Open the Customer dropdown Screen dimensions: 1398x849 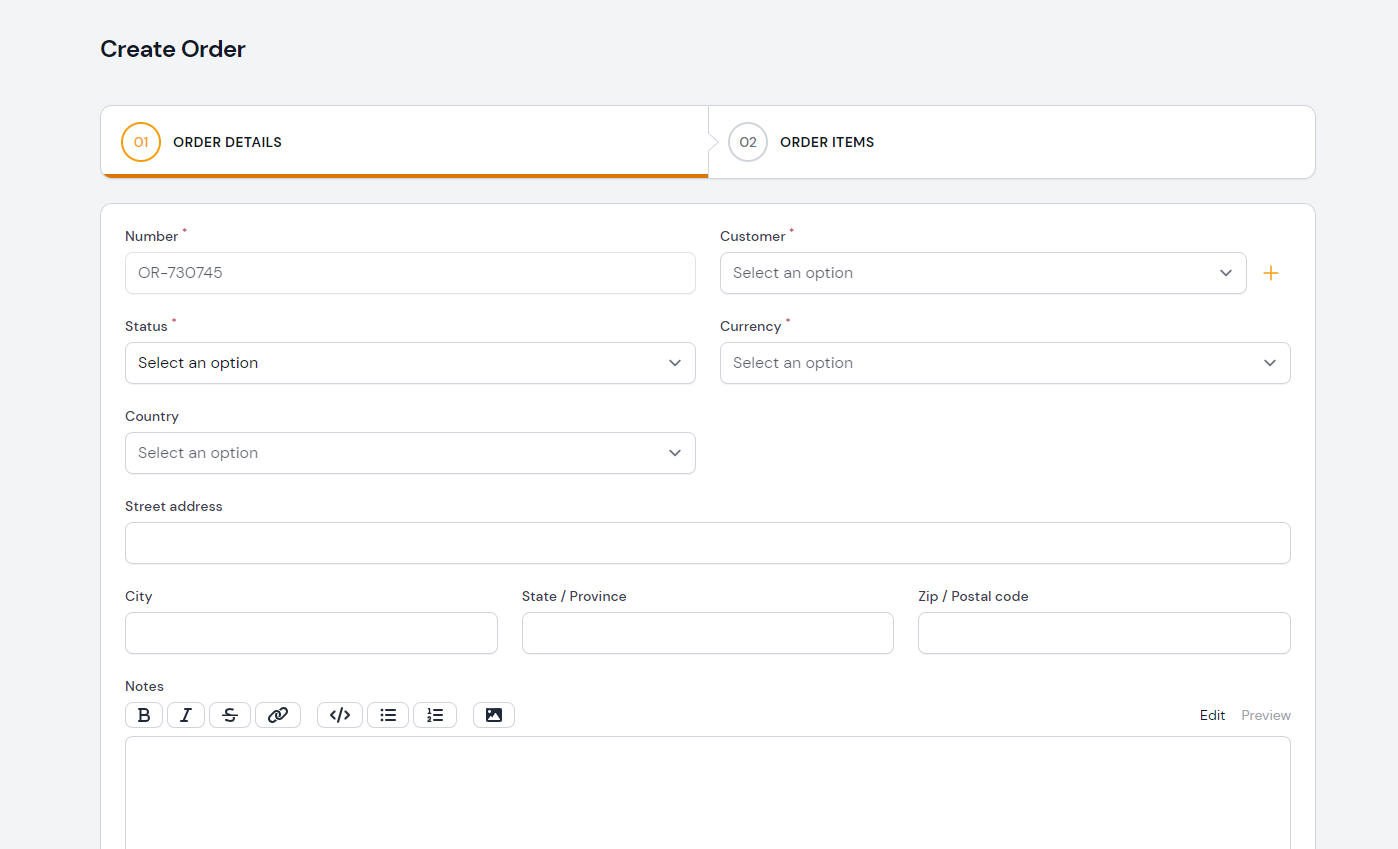pyautogui.click(x=982, y=273)
